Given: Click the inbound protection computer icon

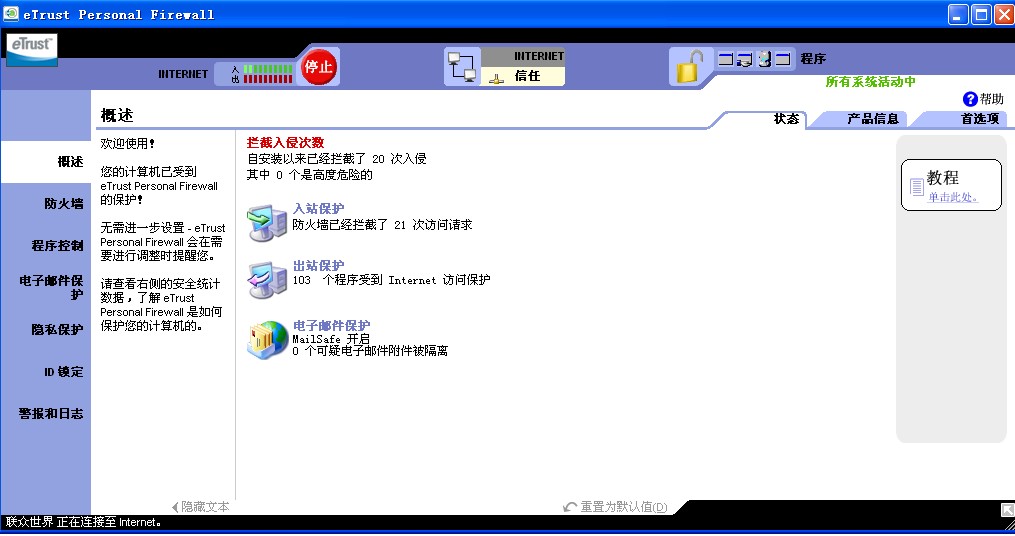Looking at the screenshot, I should point(267,223).
